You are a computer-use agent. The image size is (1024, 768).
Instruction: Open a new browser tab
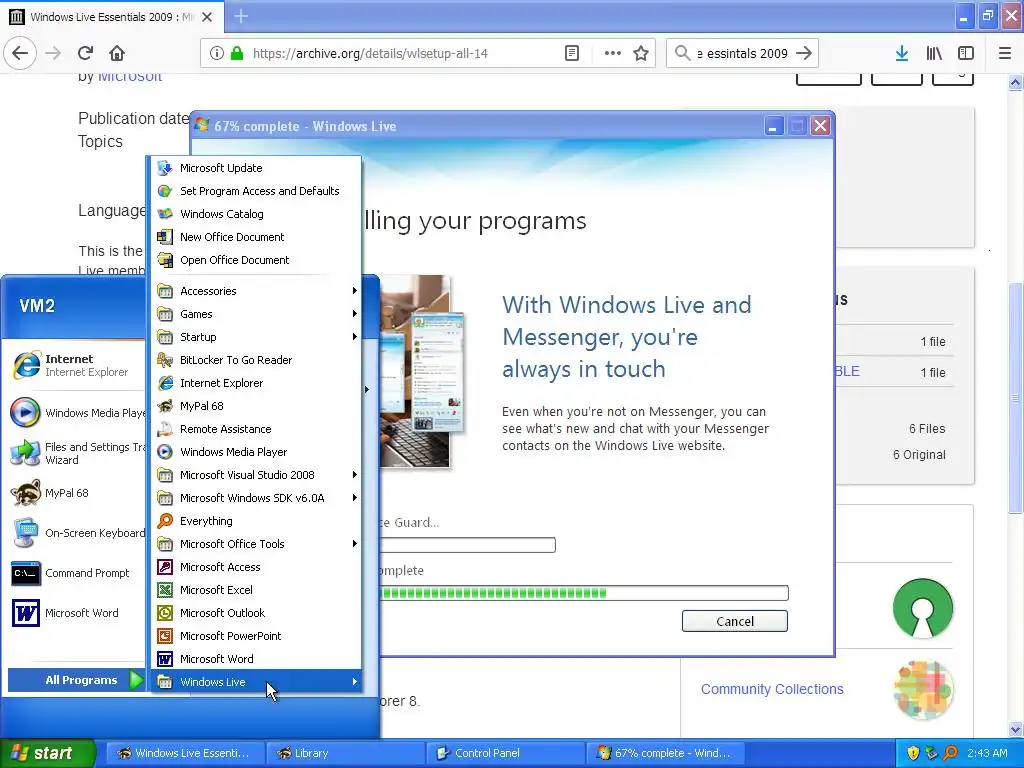[x=240, y=16]
